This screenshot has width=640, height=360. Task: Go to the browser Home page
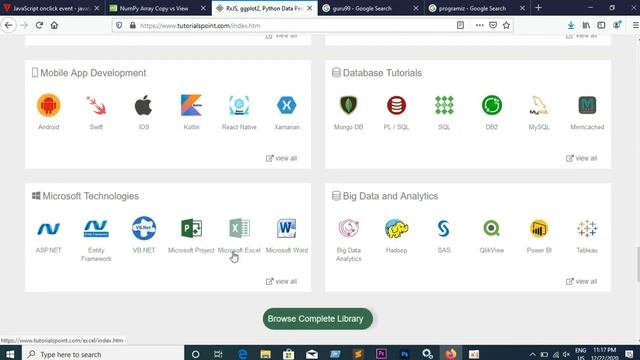pyautogui.click(x=54, y=25)
